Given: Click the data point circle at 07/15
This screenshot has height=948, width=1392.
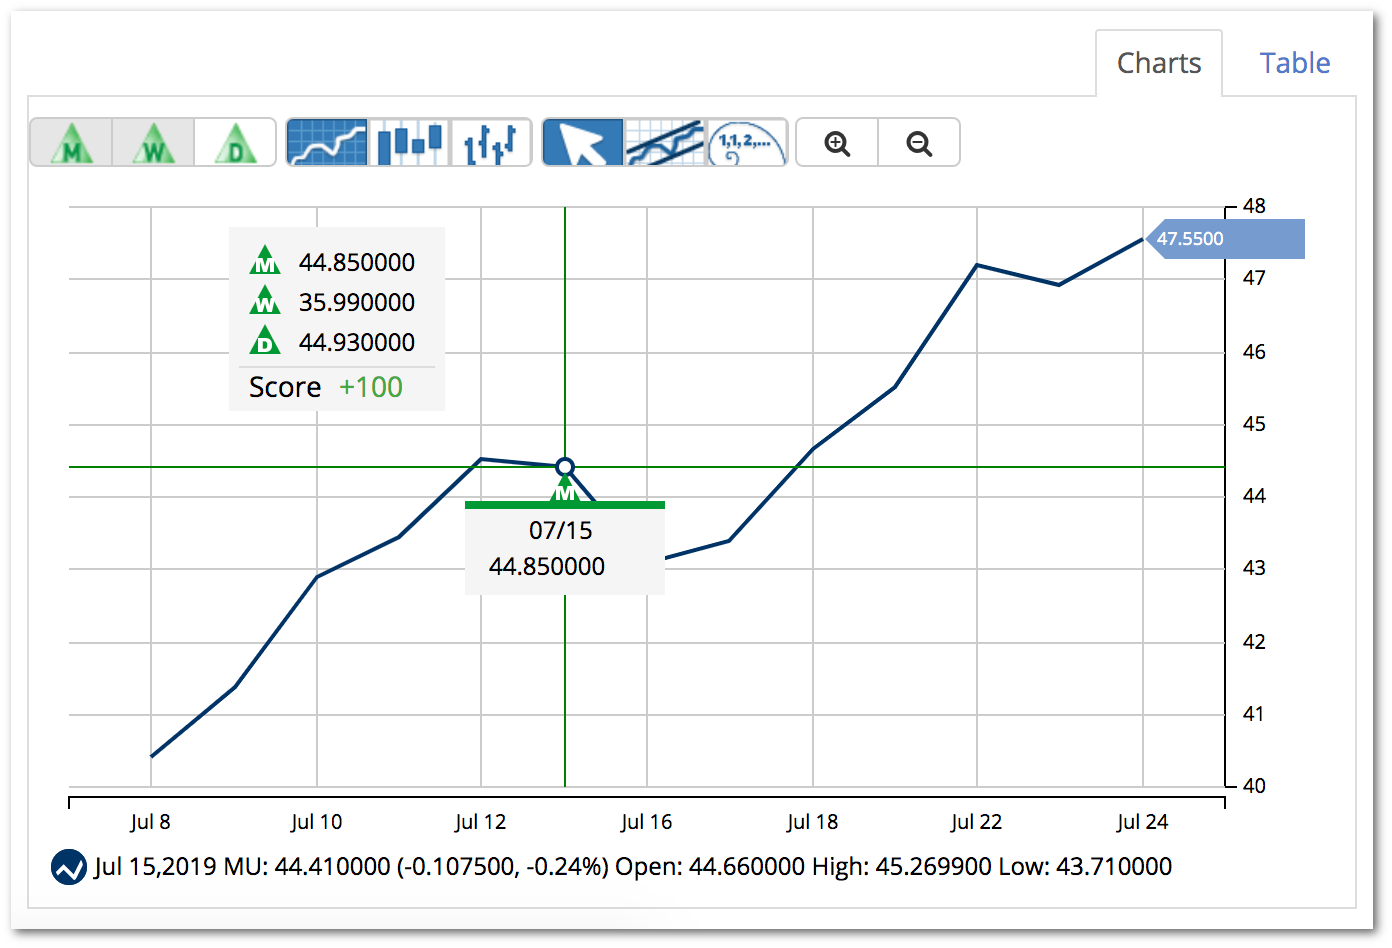Looking at the screenshot, I should [565, 467].
